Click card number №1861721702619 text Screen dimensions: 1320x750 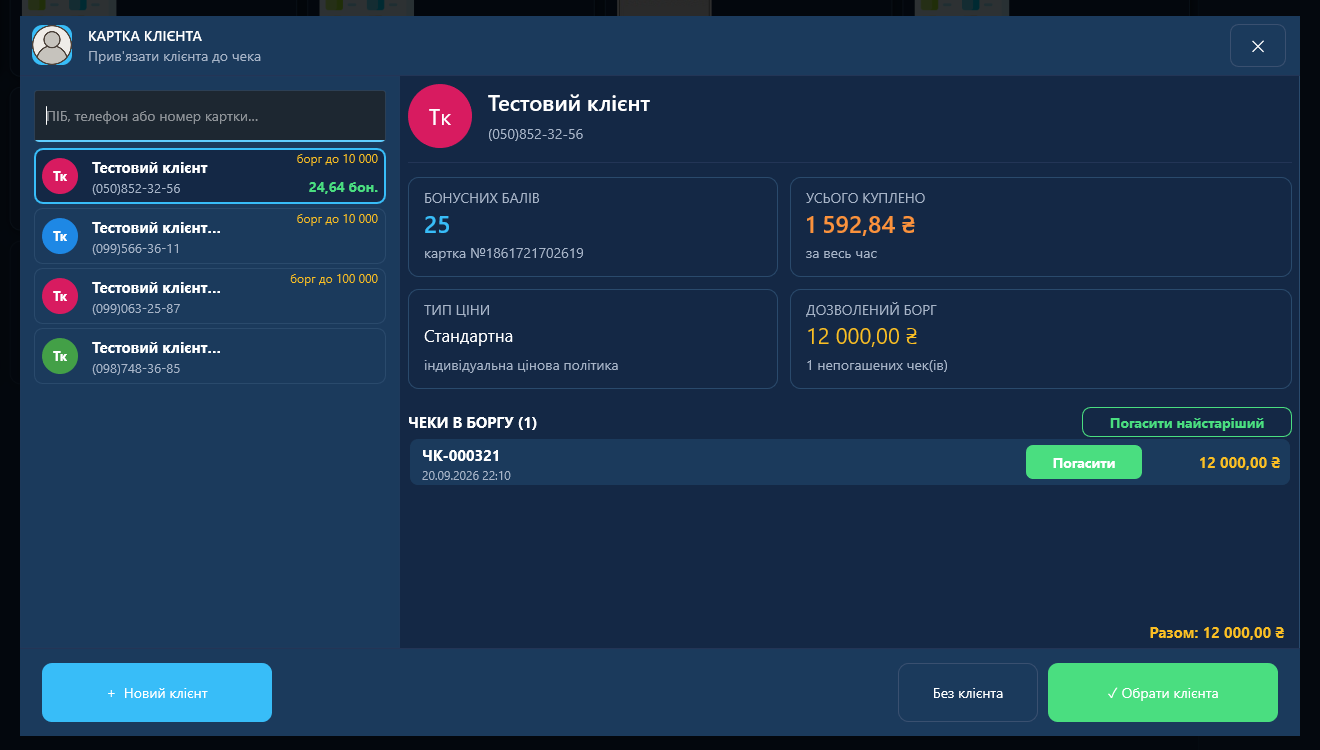click(x=504, y=253)
